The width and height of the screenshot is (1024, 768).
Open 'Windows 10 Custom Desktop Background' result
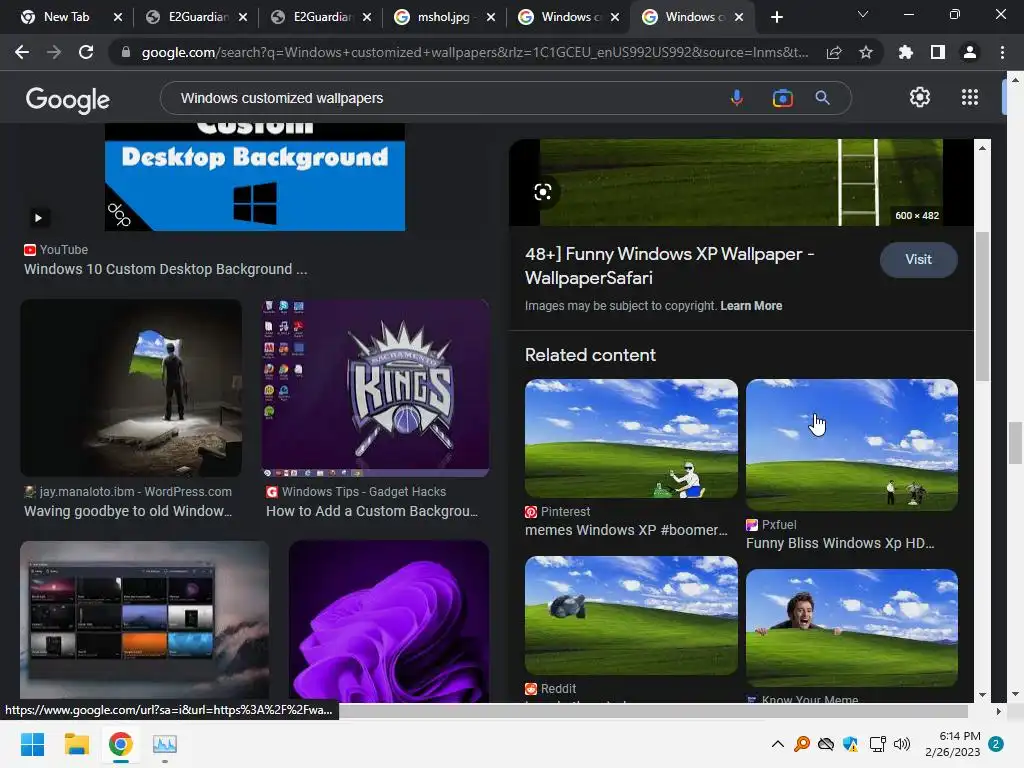[x=165, y=269]
